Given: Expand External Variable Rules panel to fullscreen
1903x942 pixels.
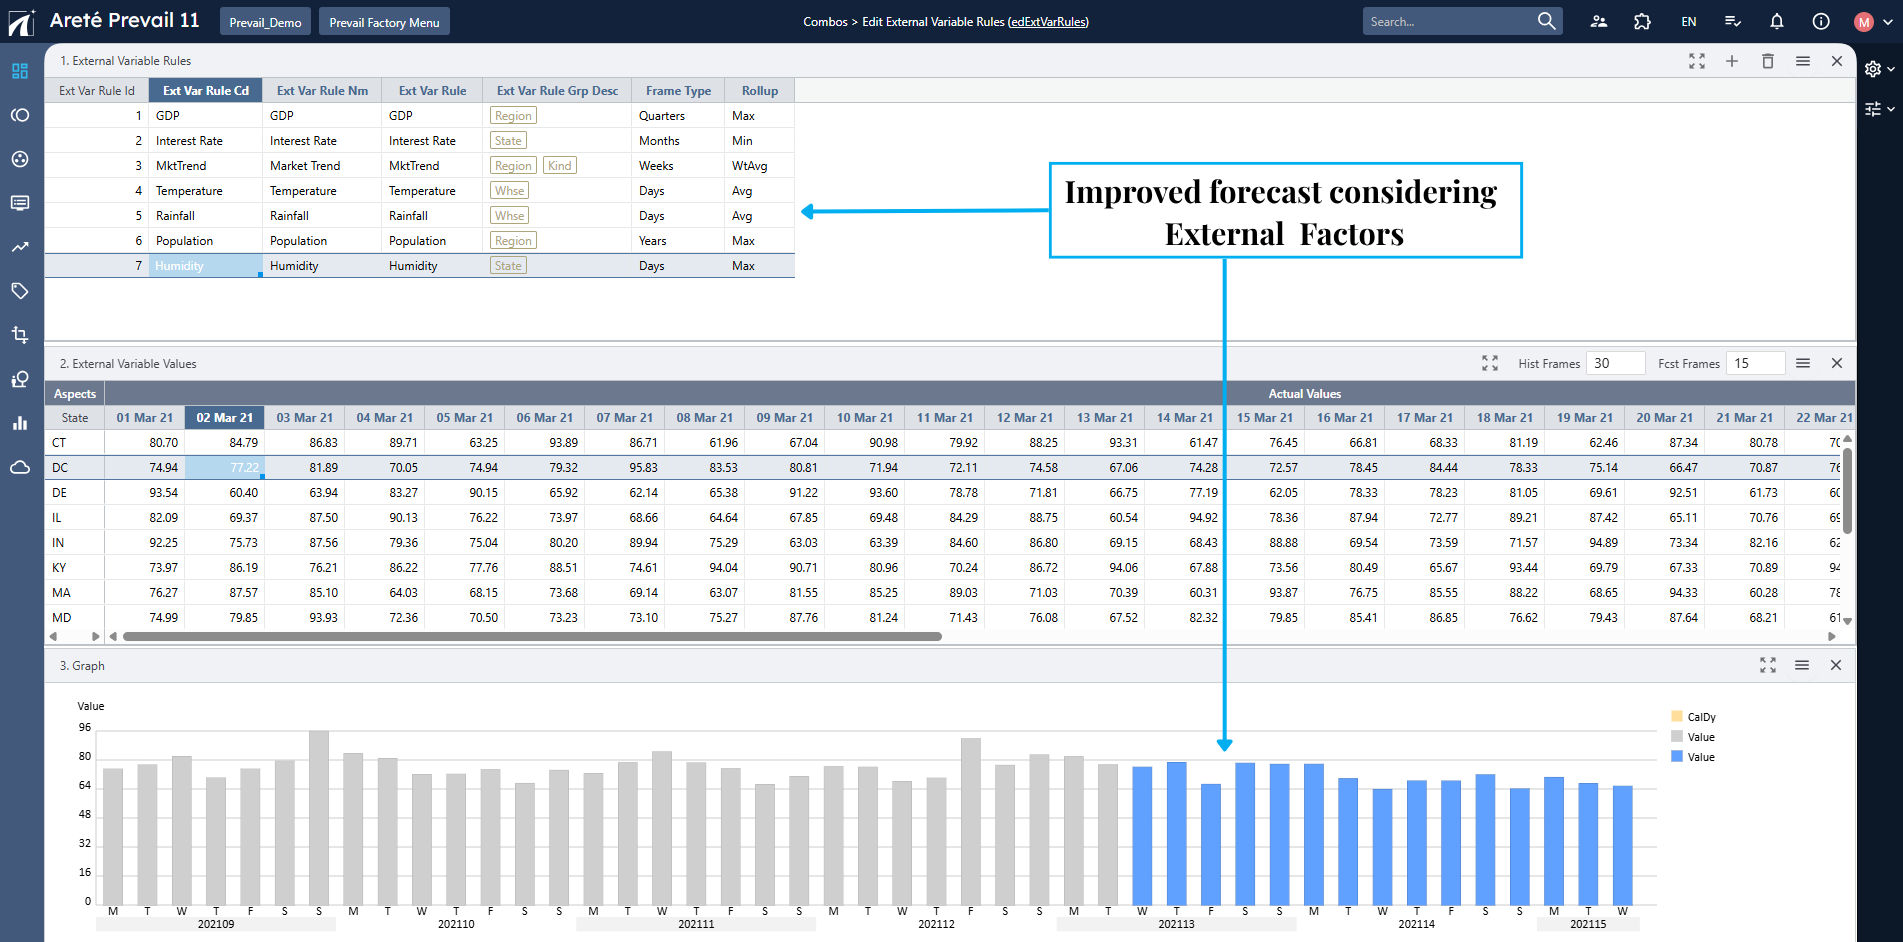Looking at the screenshot, I should tap(1697, 61).
